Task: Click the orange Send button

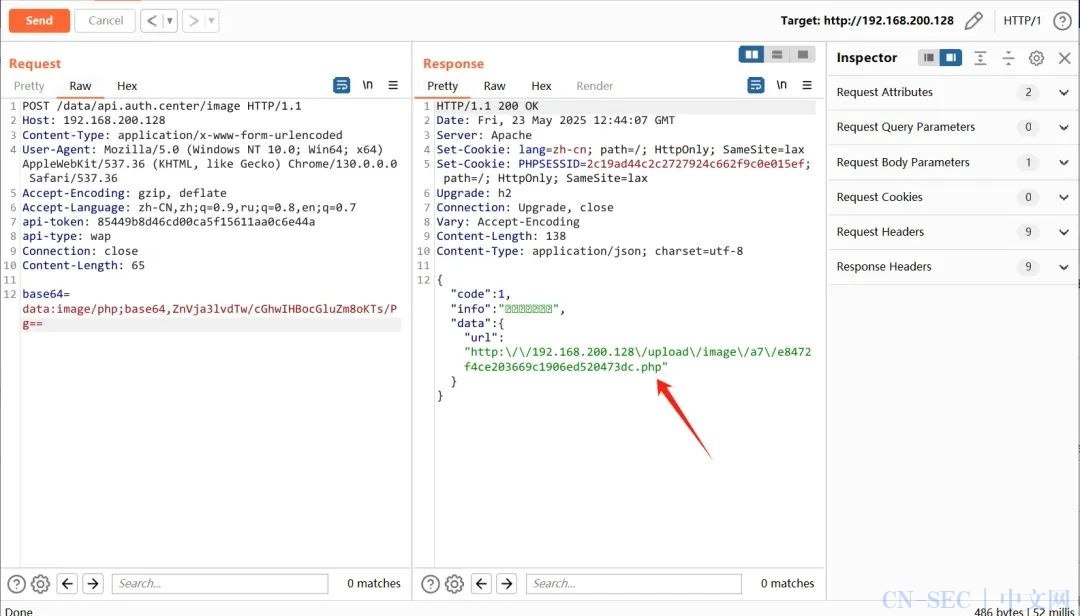Action: (39, 21)
